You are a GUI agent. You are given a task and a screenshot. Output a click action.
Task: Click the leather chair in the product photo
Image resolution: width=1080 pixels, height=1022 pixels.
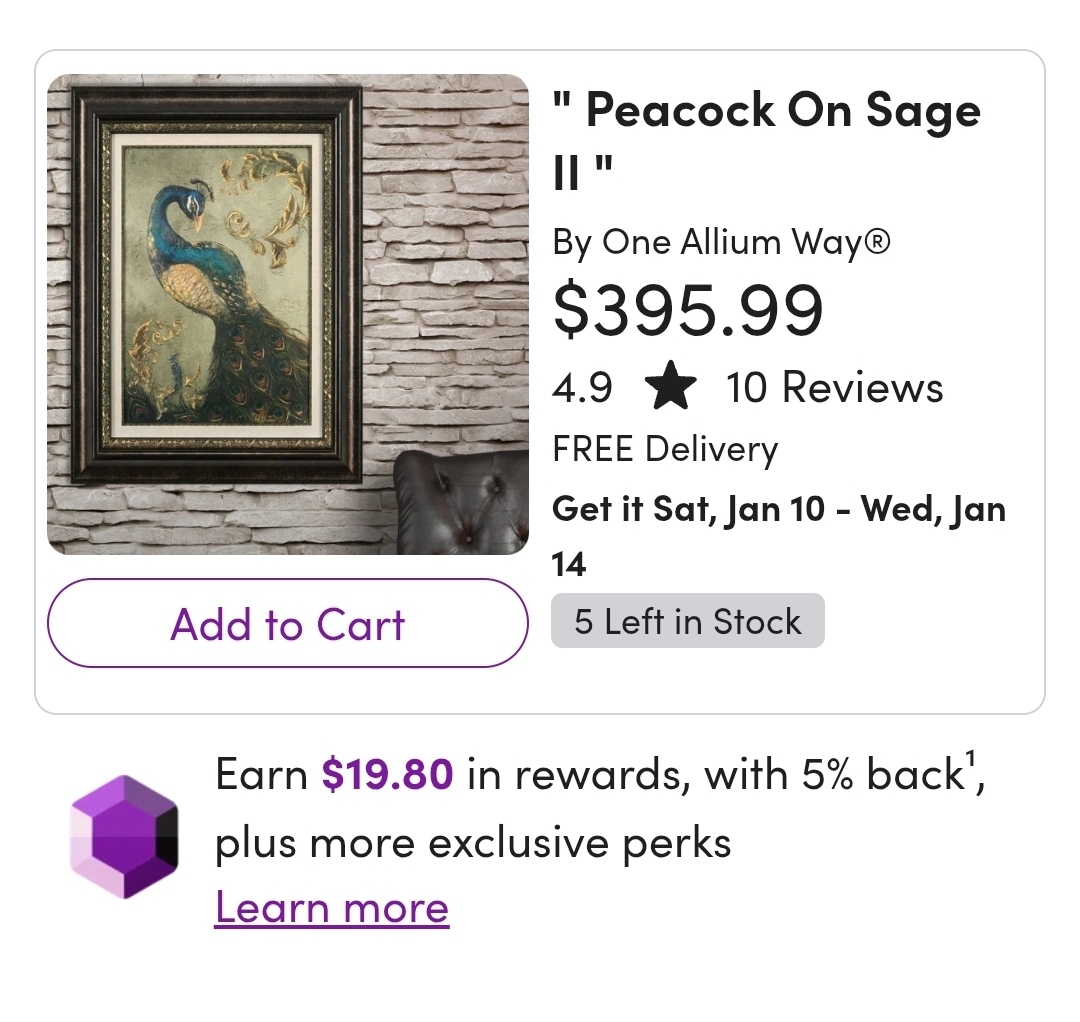tap(462, 500)
